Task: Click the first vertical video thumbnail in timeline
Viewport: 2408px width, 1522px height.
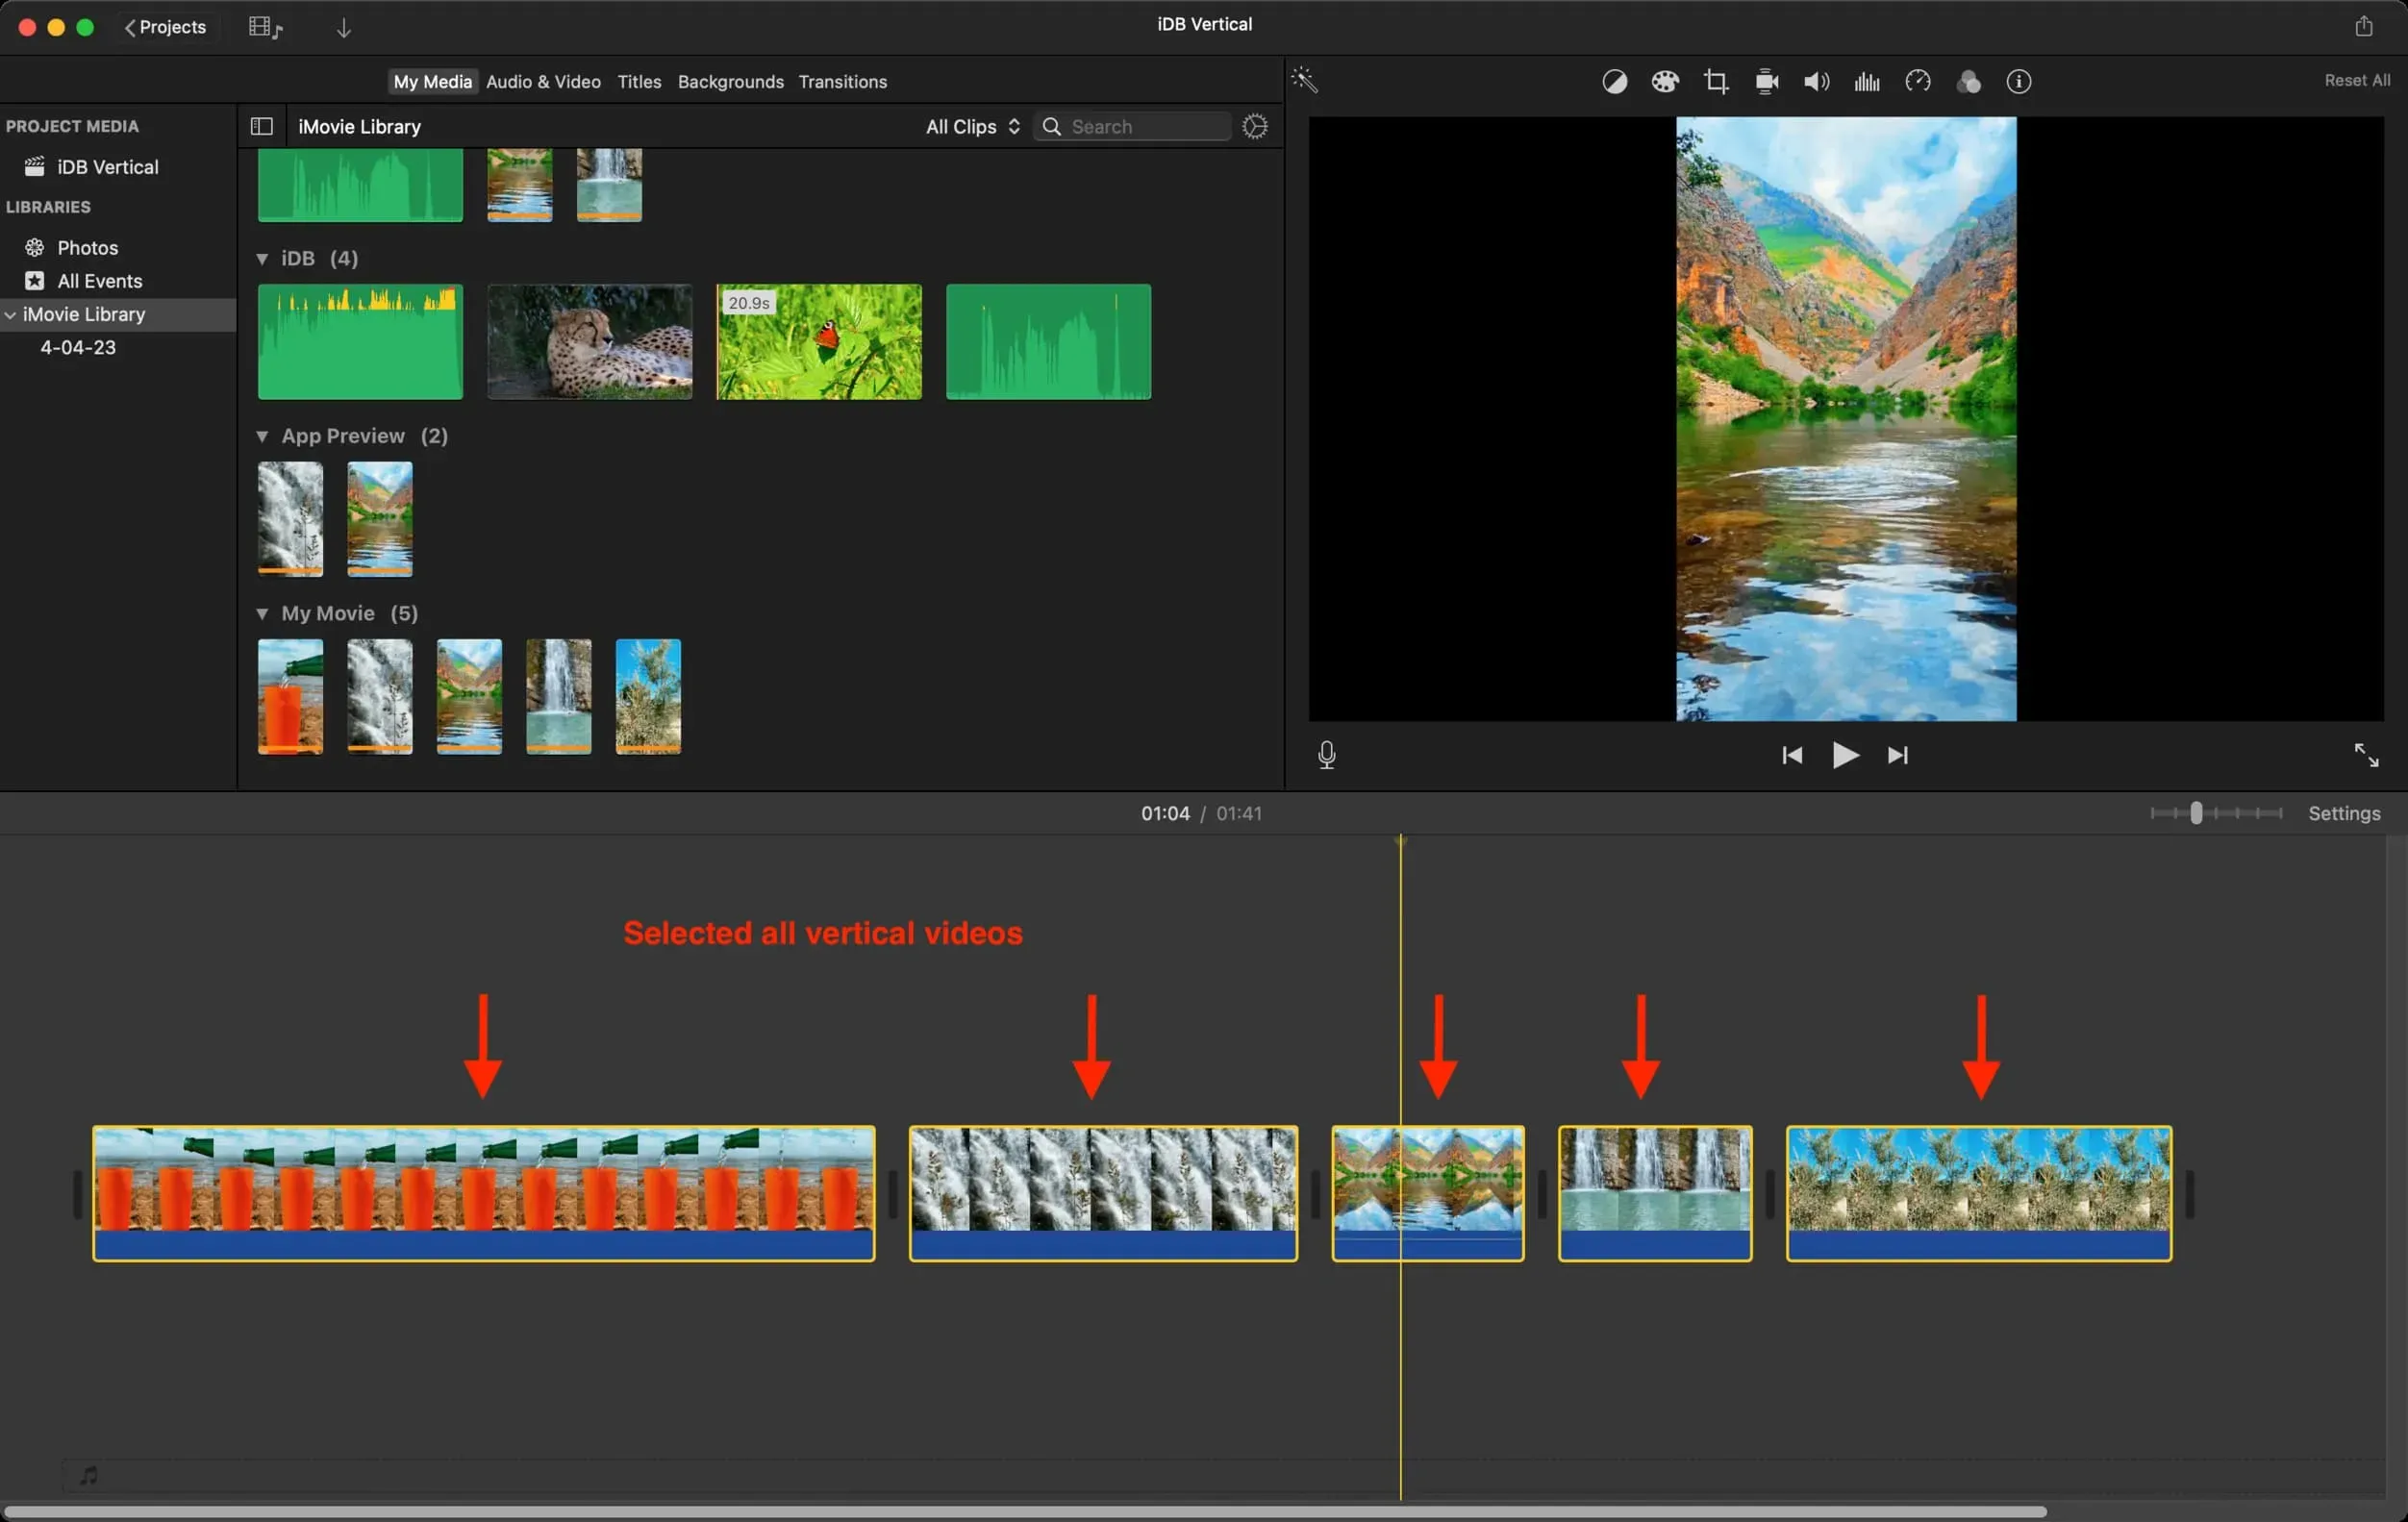Action: tap(484, 1190)
